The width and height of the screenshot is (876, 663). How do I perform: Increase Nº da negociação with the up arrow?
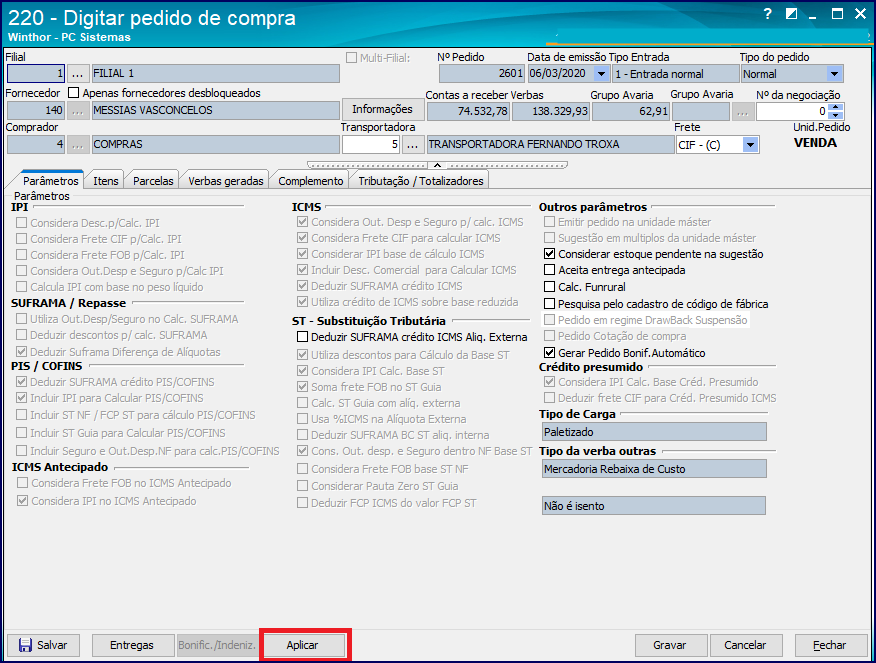point(835,108)
